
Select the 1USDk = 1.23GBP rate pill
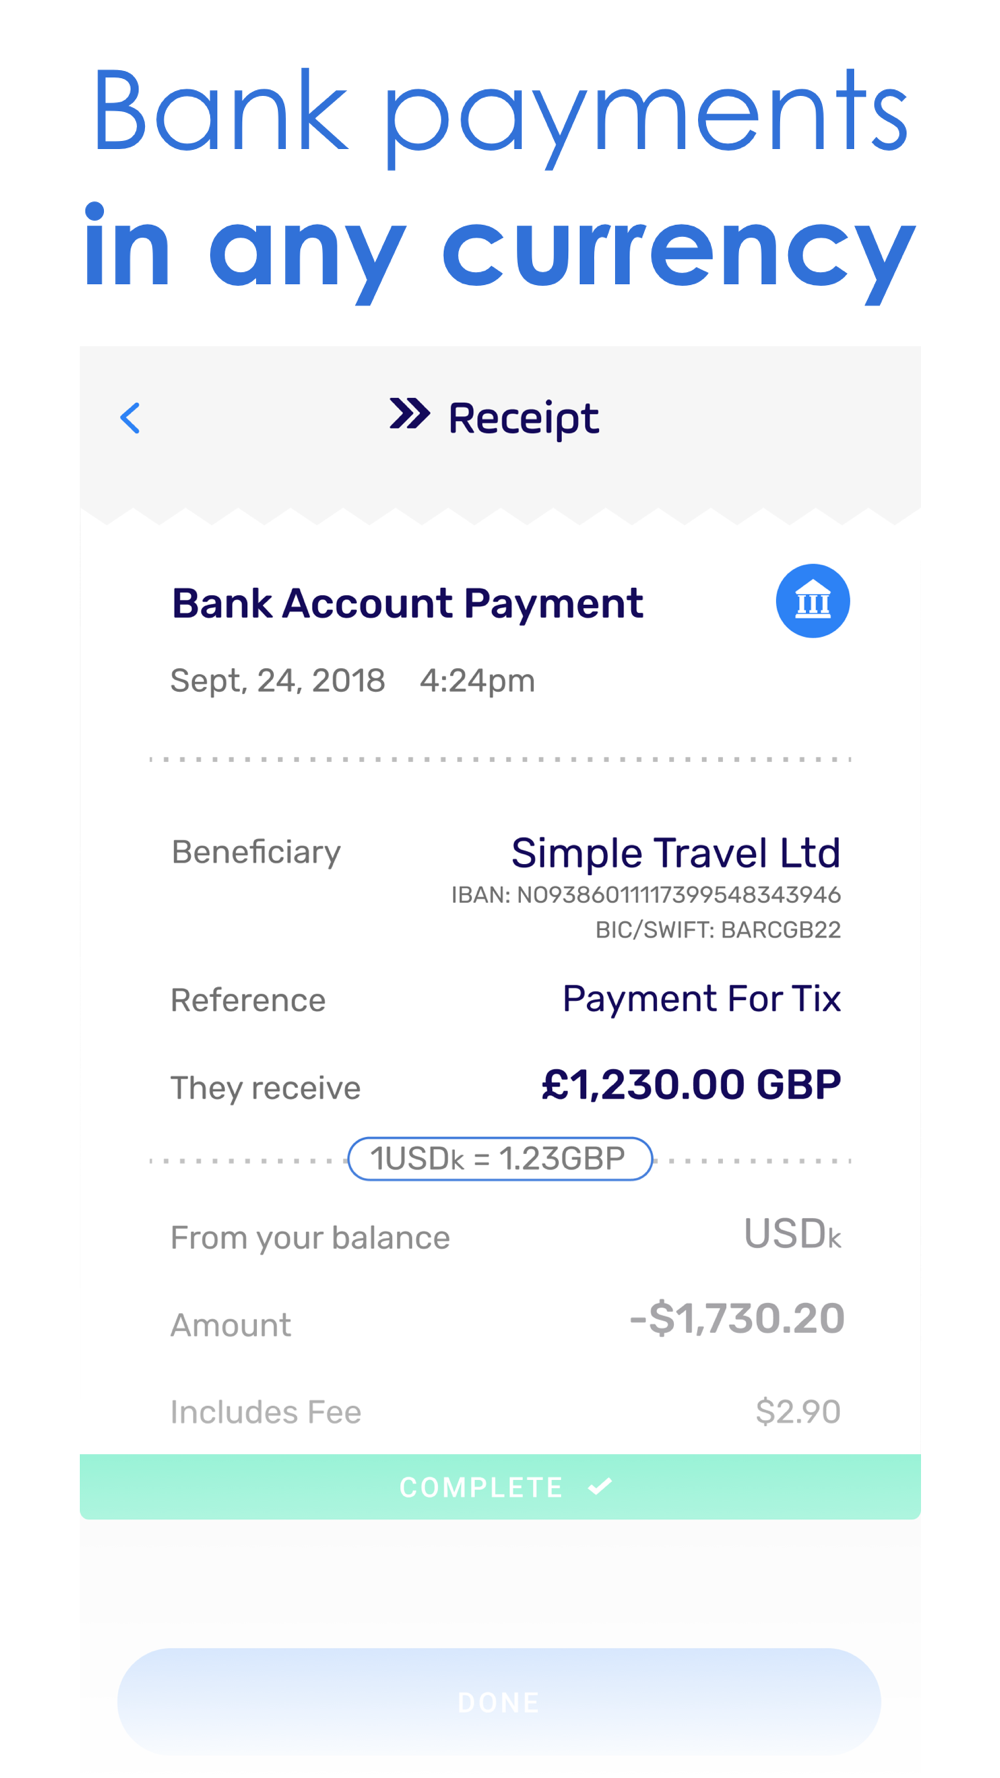coord(500,1159)
